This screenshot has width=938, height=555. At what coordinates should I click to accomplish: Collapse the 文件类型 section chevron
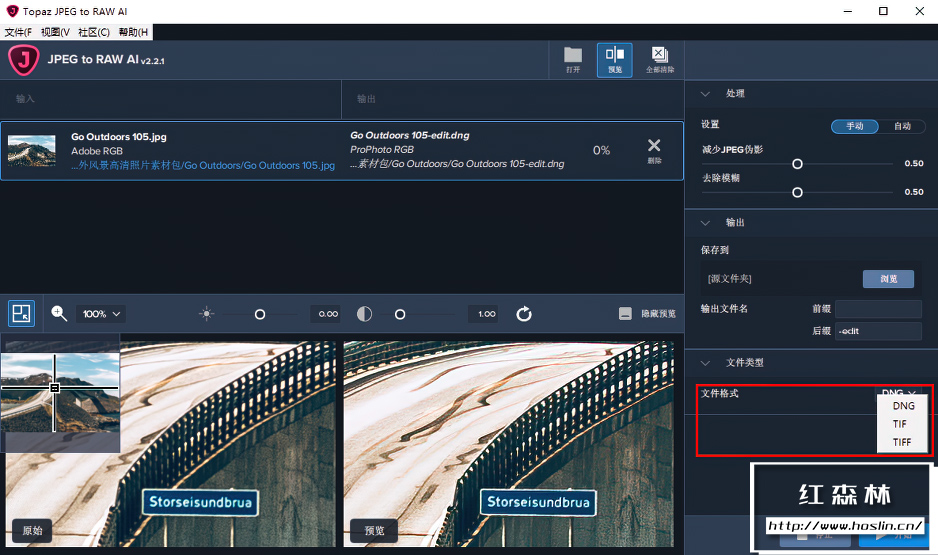click(705, 363)
